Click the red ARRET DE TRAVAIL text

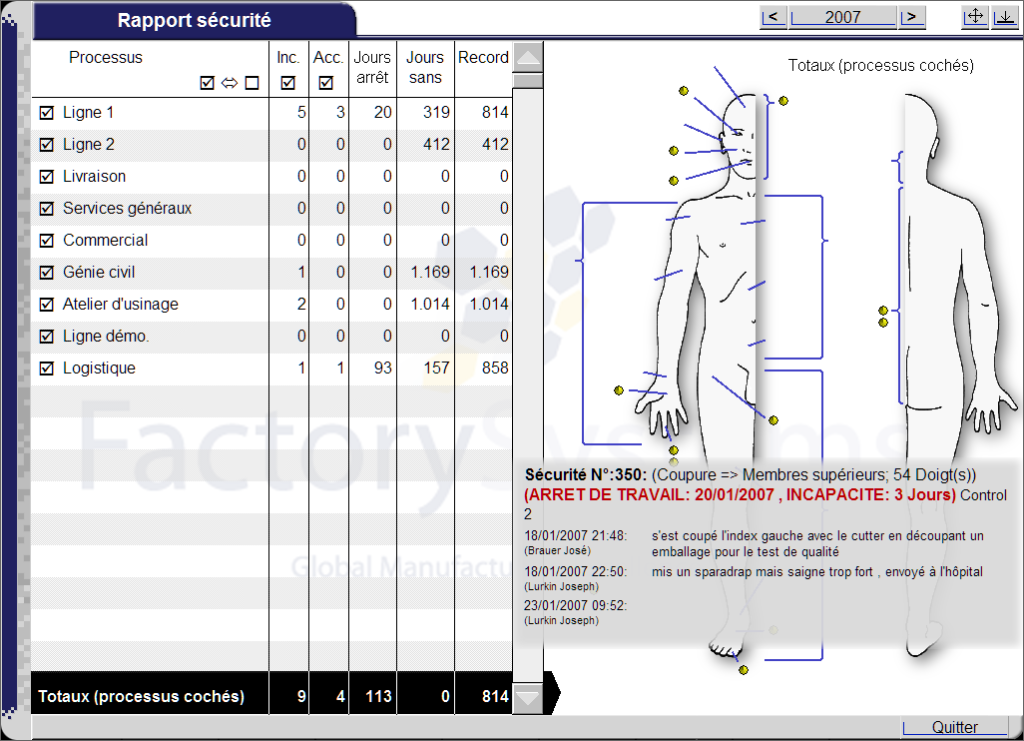point(740,495)
